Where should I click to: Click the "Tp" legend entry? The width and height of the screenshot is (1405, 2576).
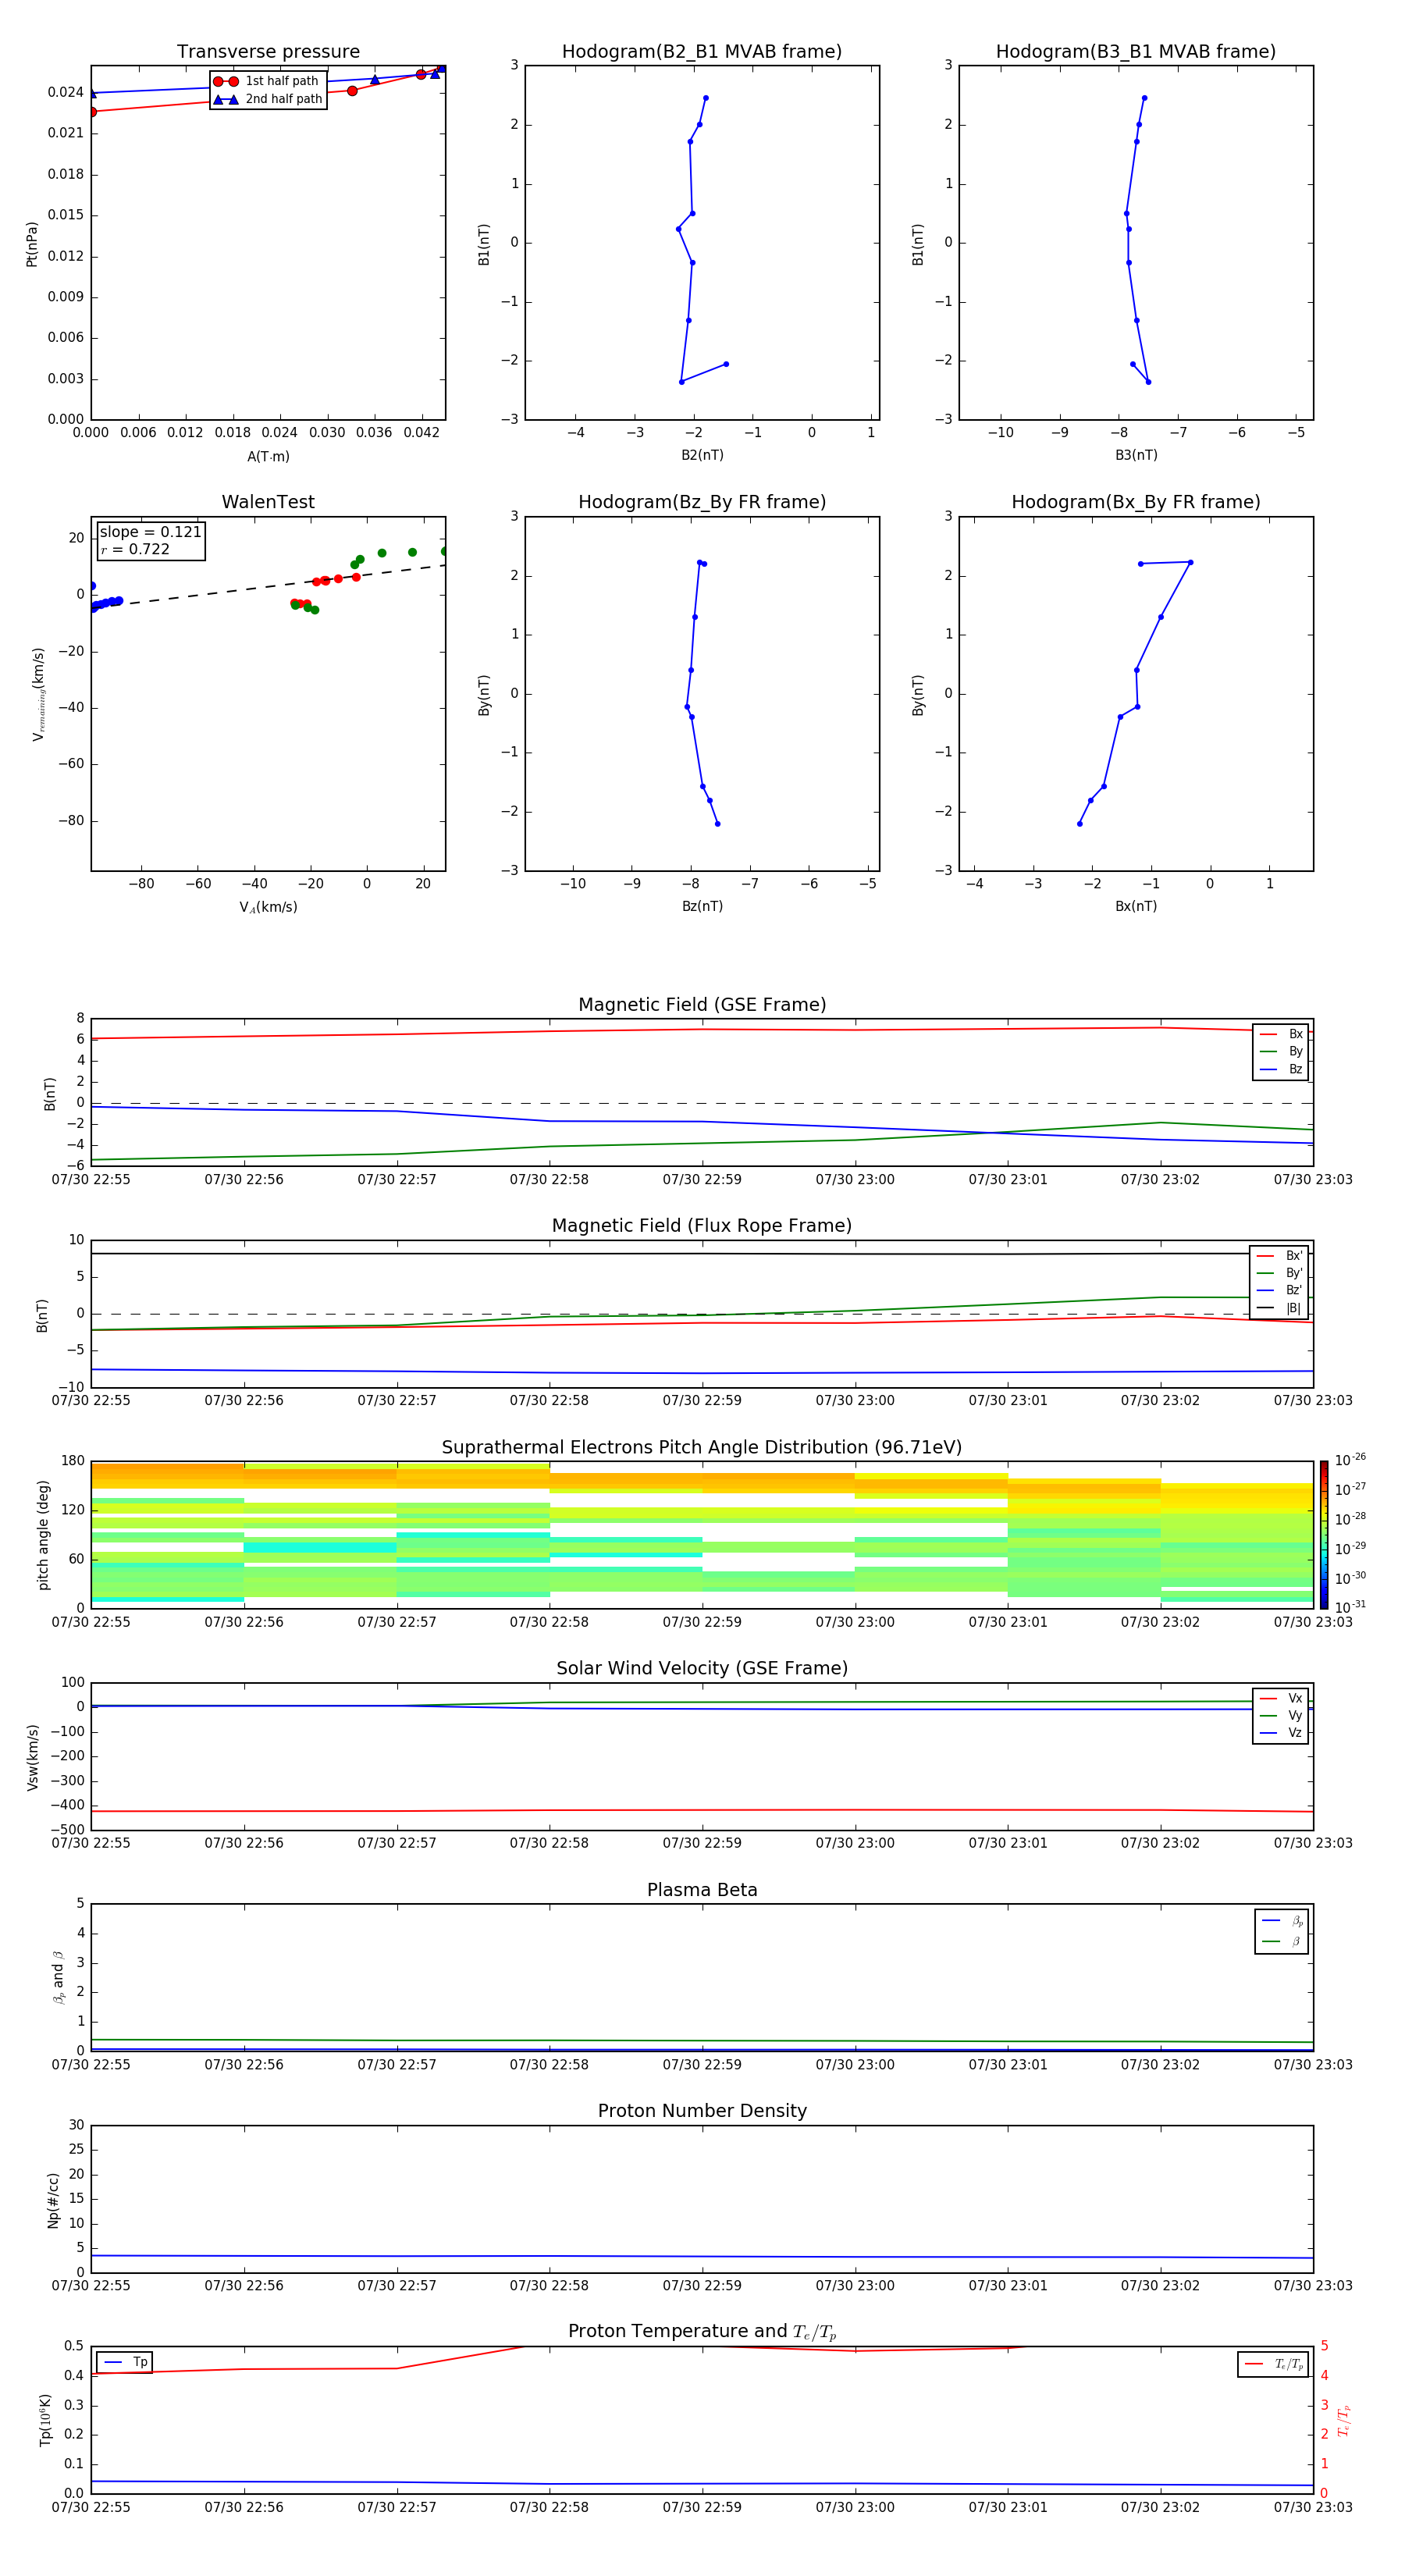126,2362
